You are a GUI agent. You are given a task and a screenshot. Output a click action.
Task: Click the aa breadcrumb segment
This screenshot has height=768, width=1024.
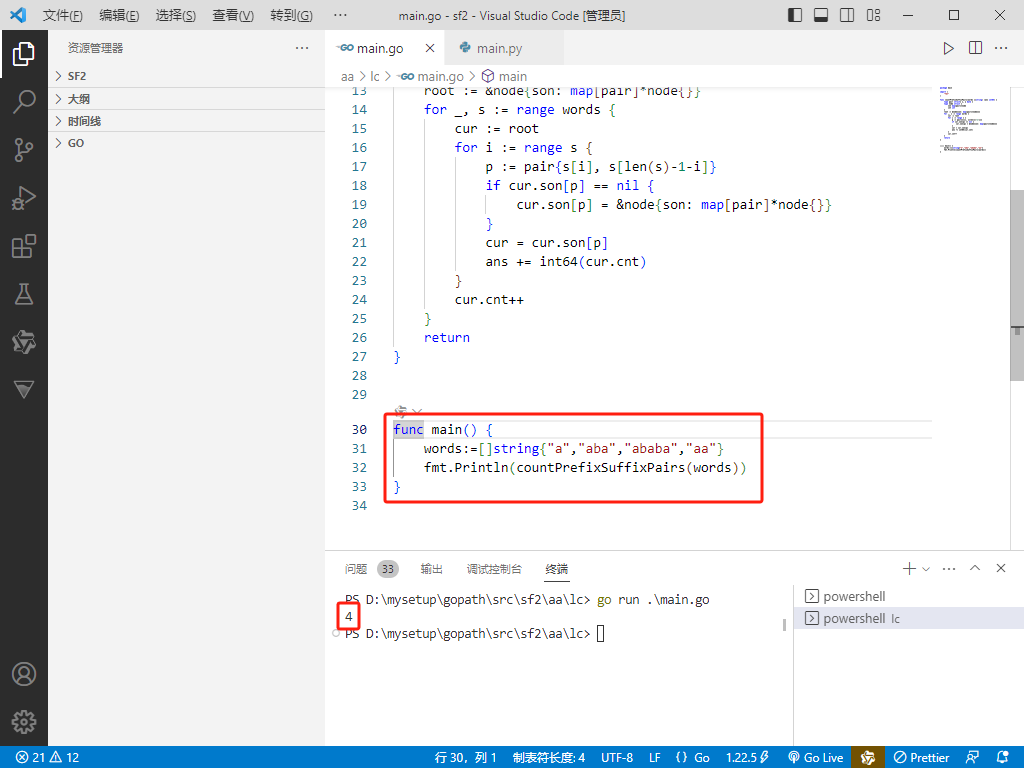(x=347, y=76)
